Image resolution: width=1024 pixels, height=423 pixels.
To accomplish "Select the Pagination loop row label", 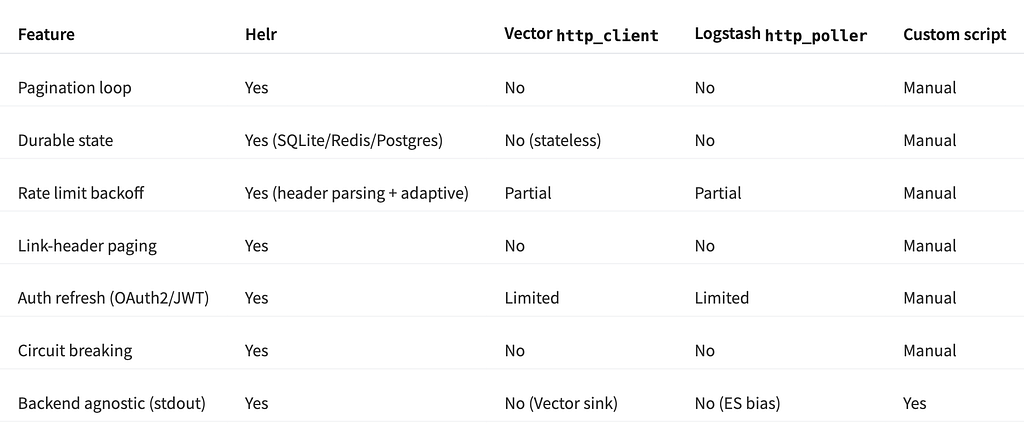I will point(74,87).
